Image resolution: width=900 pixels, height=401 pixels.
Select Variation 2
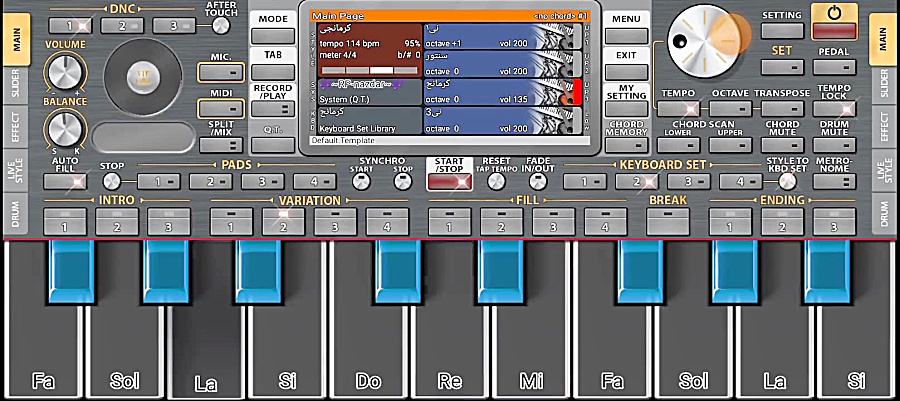(283, 221)
